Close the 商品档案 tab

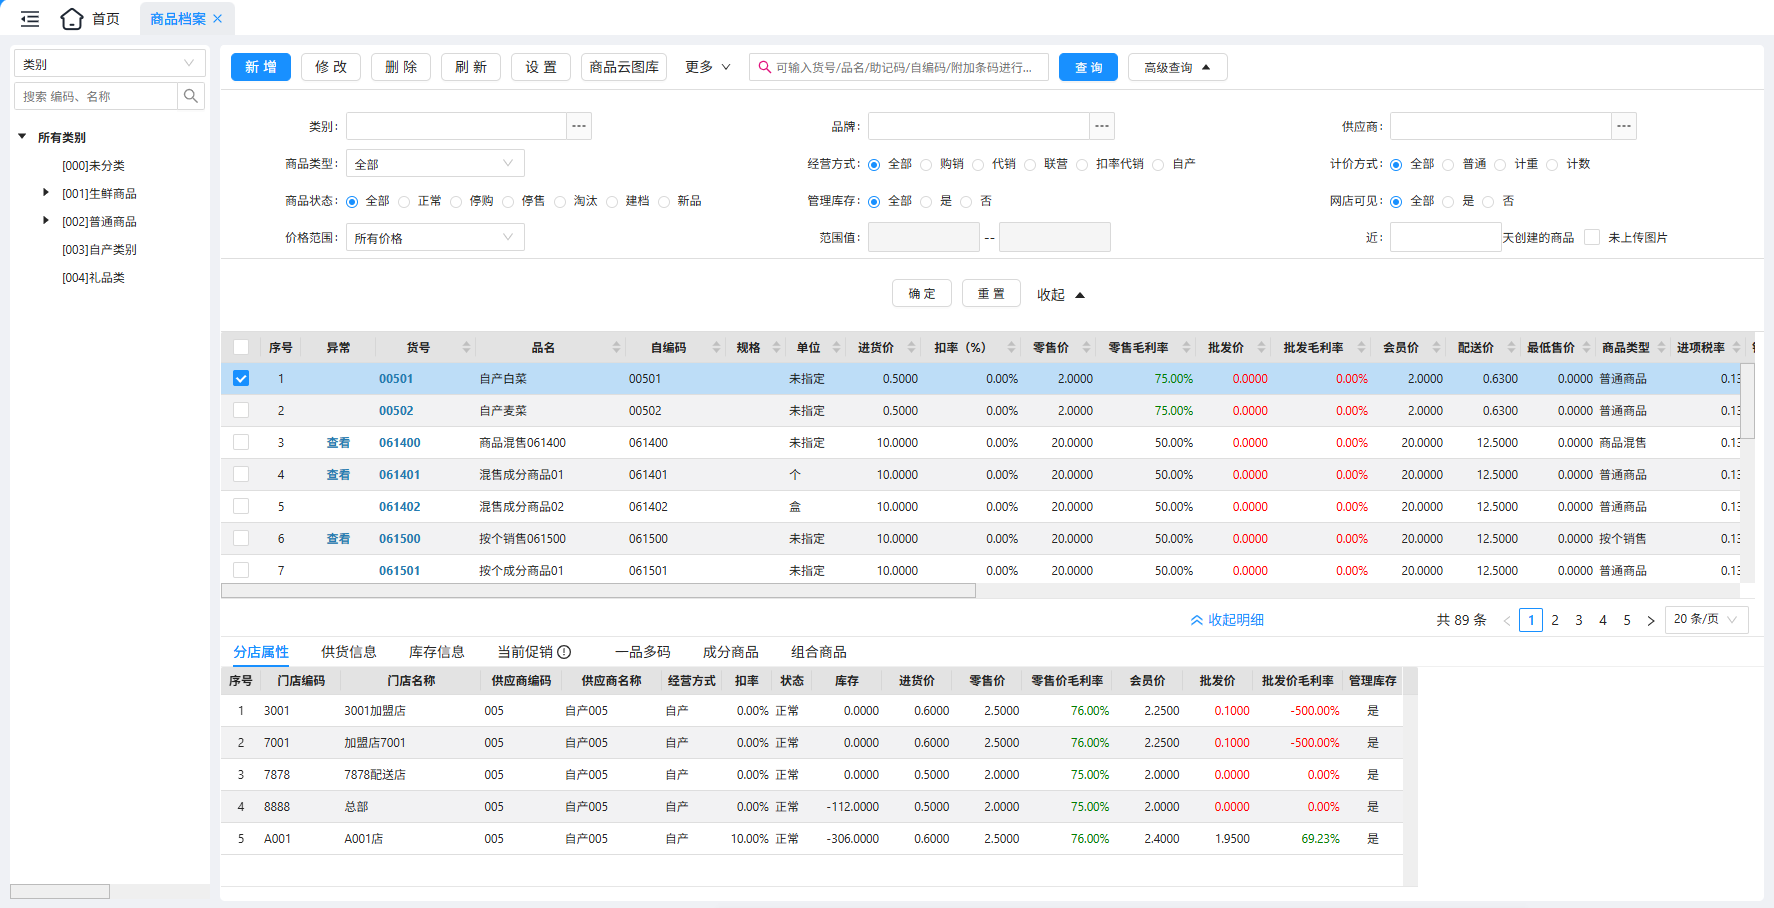click(x=218, y=19)
